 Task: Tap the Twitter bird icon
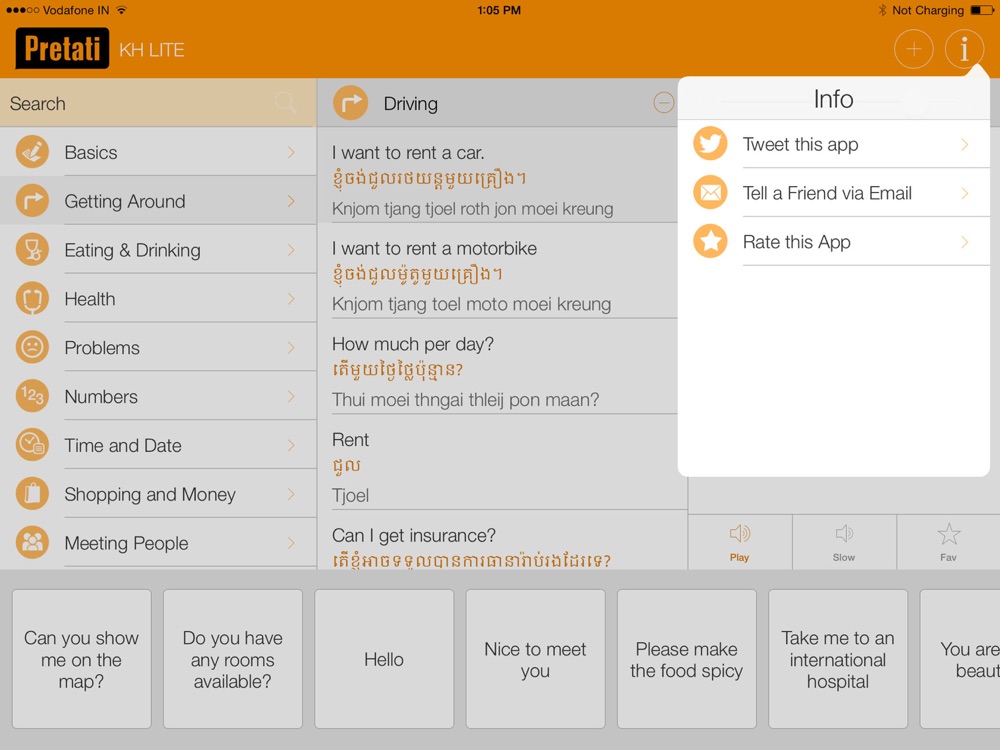(x=710, y=143)
